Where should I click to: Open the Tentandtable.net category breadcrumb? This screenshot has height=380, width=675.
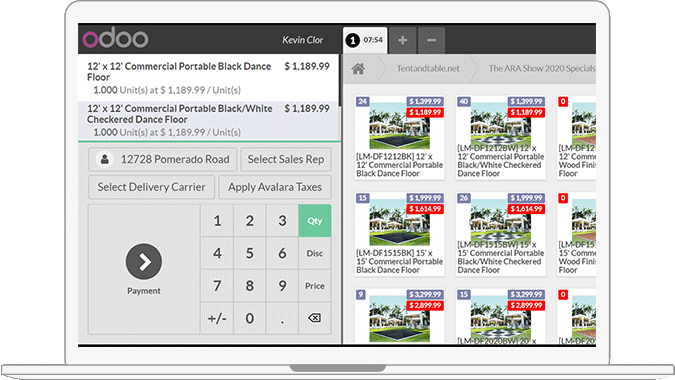click(428, 68)
